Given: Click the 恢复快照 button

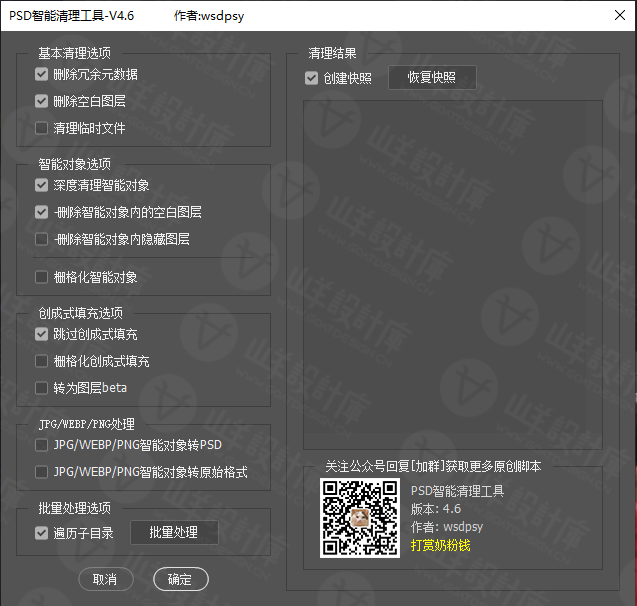Looking at the screenshot, I should (432, 77).
